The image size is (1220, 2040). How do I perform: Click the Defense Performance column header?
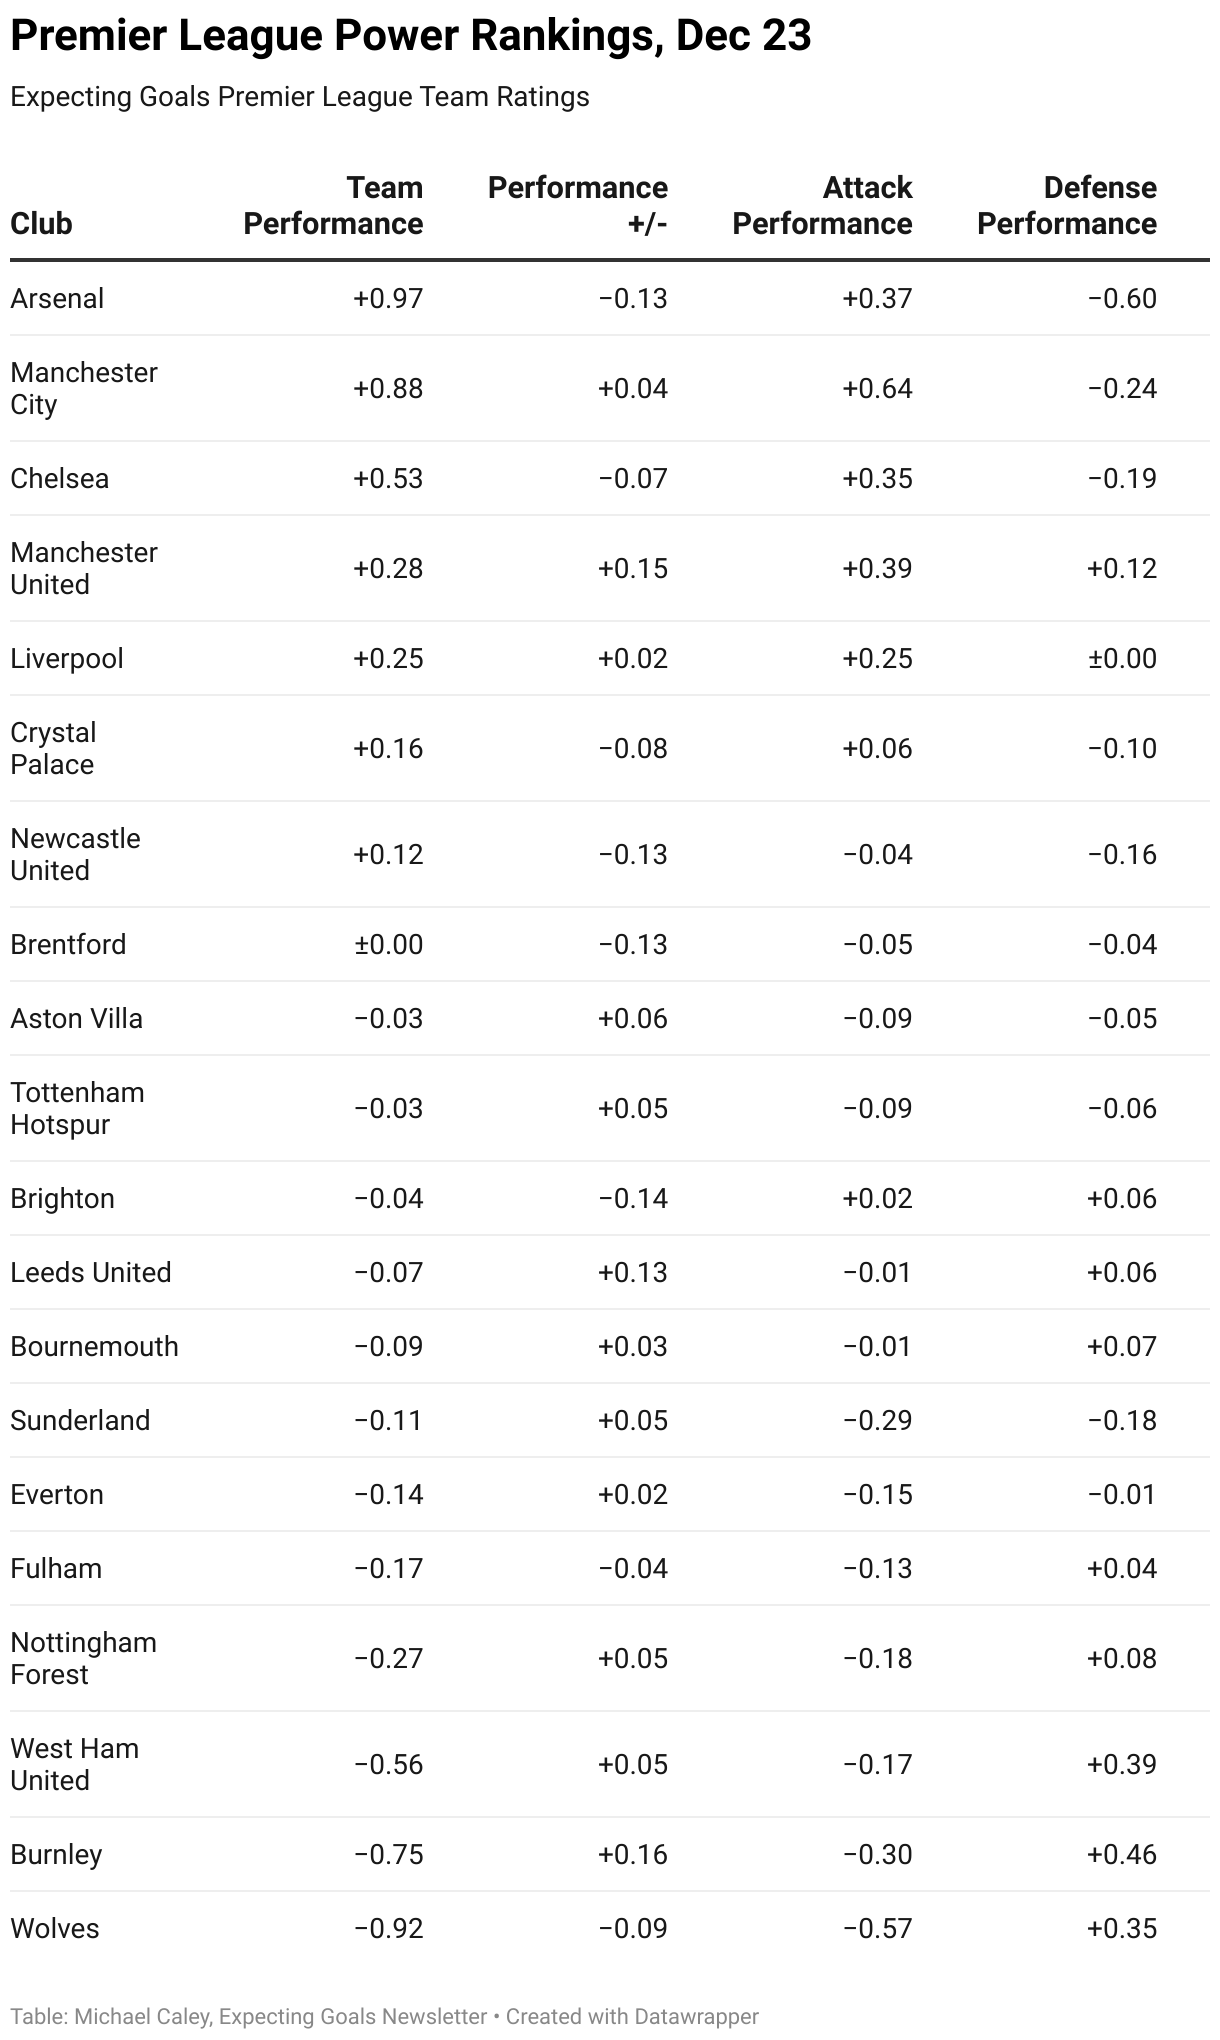coord(1066,206)
